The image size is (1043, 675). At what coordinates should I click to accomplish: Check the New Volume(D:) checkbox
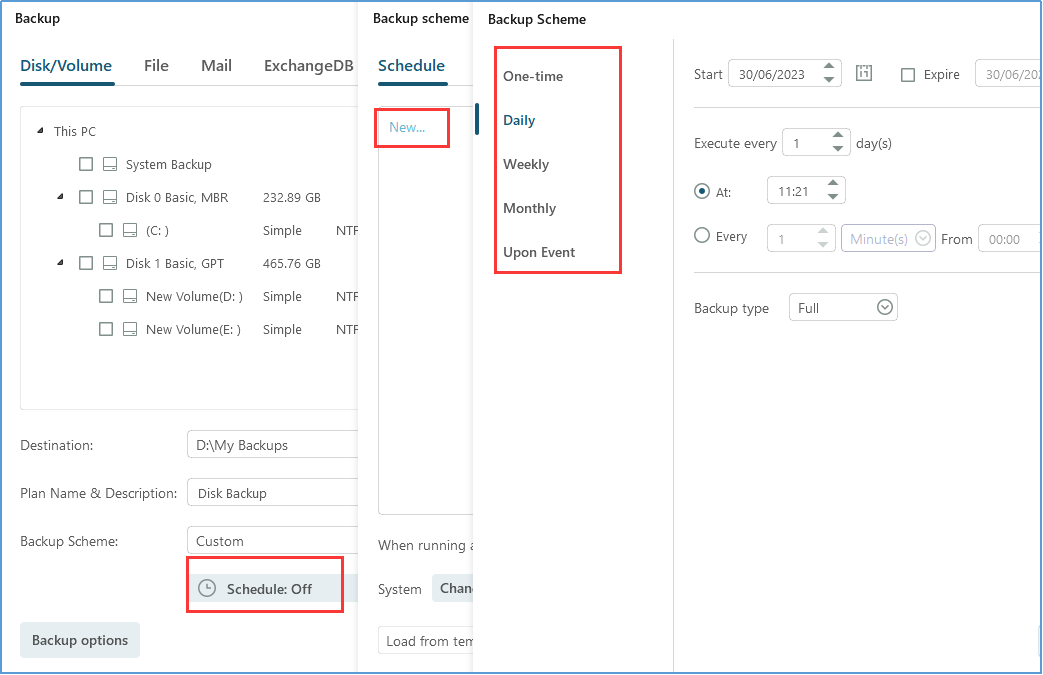tap(105, 295)
